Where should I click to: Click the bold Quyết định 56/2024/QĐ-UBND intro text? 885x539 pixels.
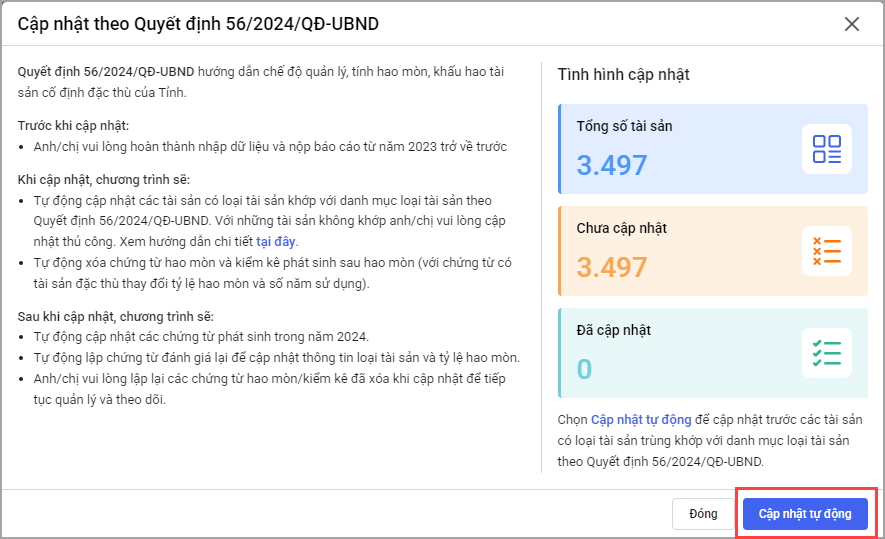pyautogui.click(x=106, y=72)
